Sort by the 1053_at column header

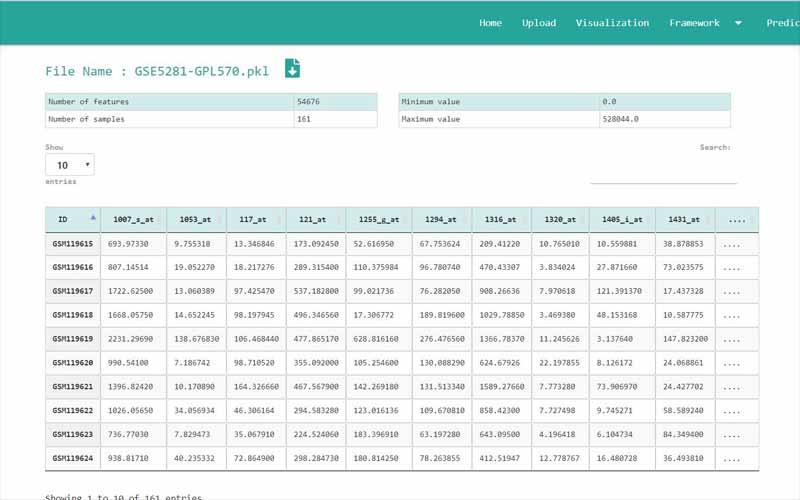click(x=195, y=220)
